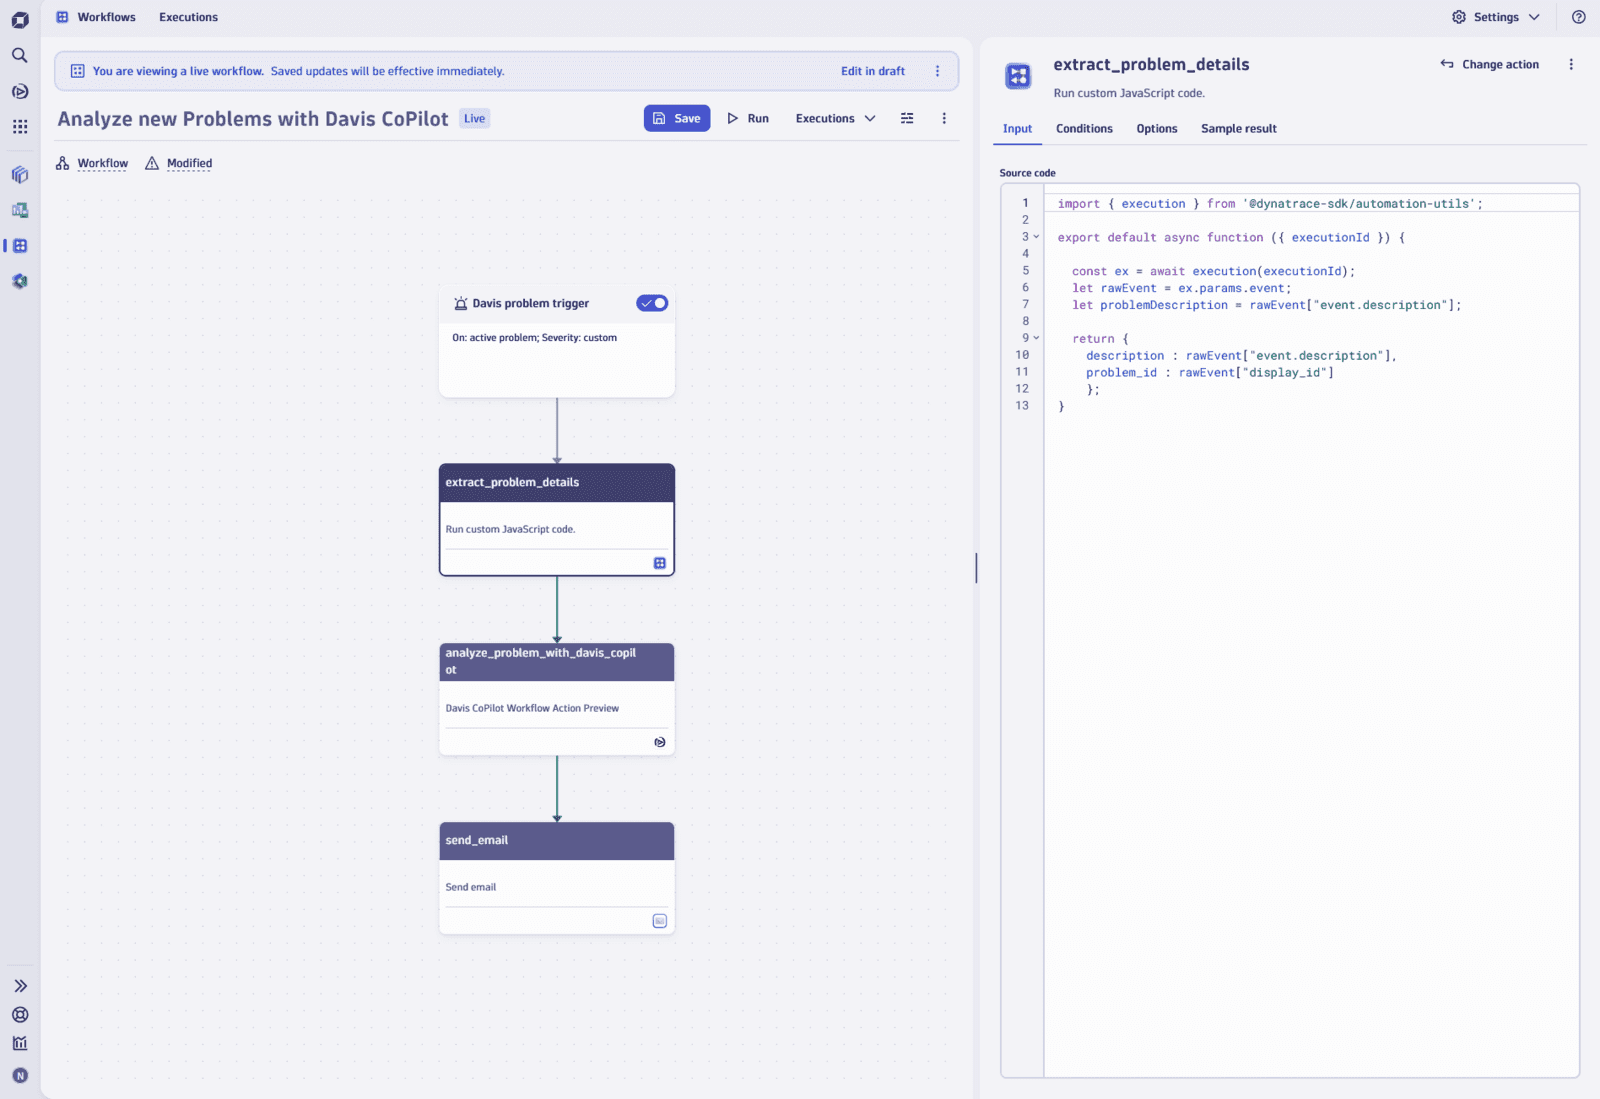The width and height of the screenshot is (1600, 1099).
Task: Open the help support icon at sidebar bottom
Action: (20, 1015)
